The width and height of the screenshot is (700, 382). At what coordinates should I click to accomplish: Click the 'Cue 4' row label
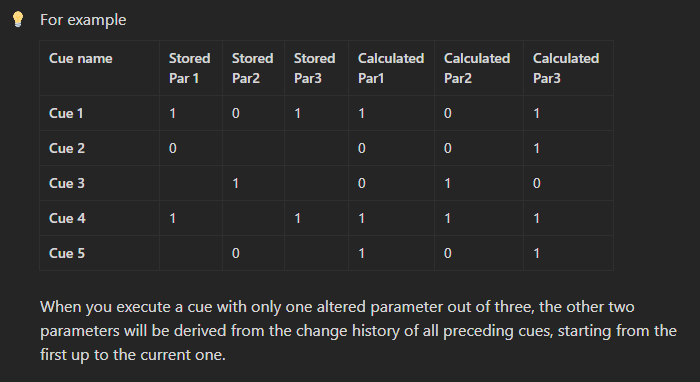pos(67,218)
